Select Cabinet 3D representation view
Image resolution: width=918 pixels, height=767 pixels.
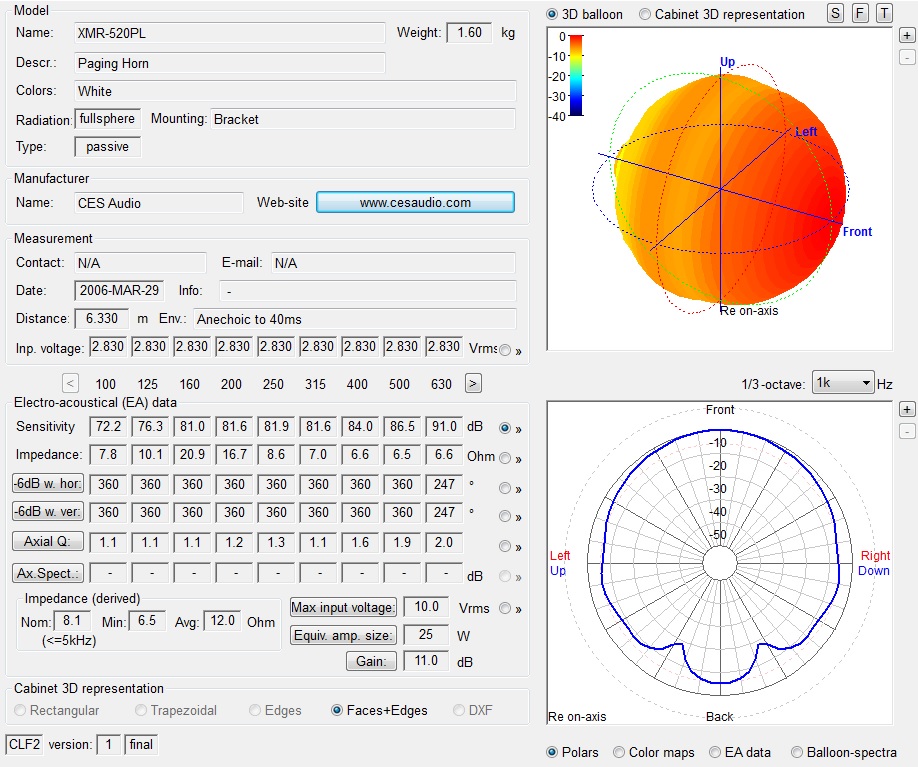click(645, 14)
